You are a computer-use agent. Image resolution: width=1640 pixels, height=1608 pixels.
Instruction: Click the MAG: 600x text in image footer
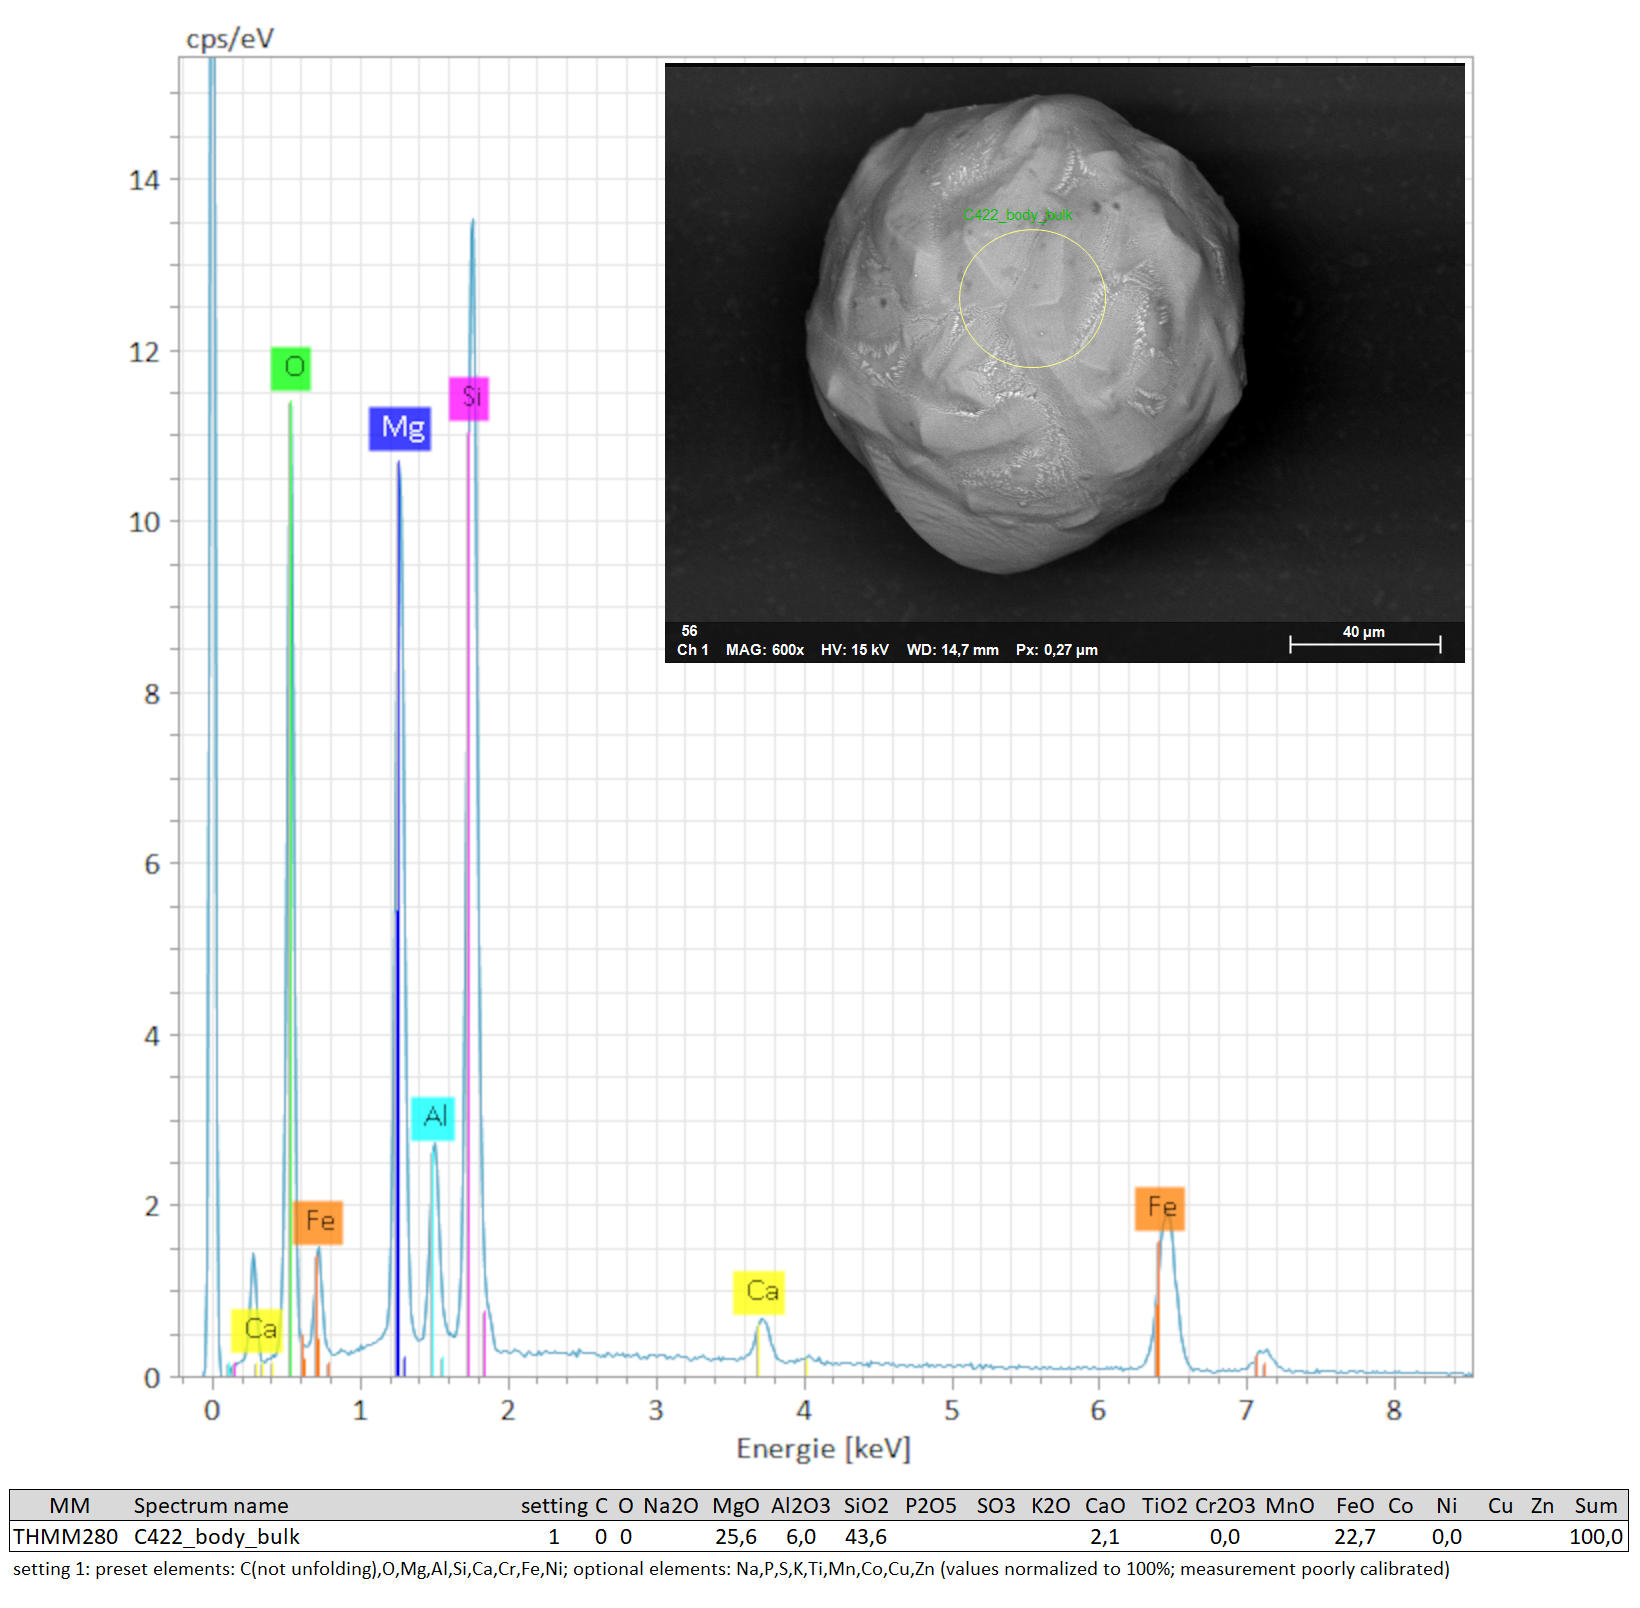(x=764, y=650)
